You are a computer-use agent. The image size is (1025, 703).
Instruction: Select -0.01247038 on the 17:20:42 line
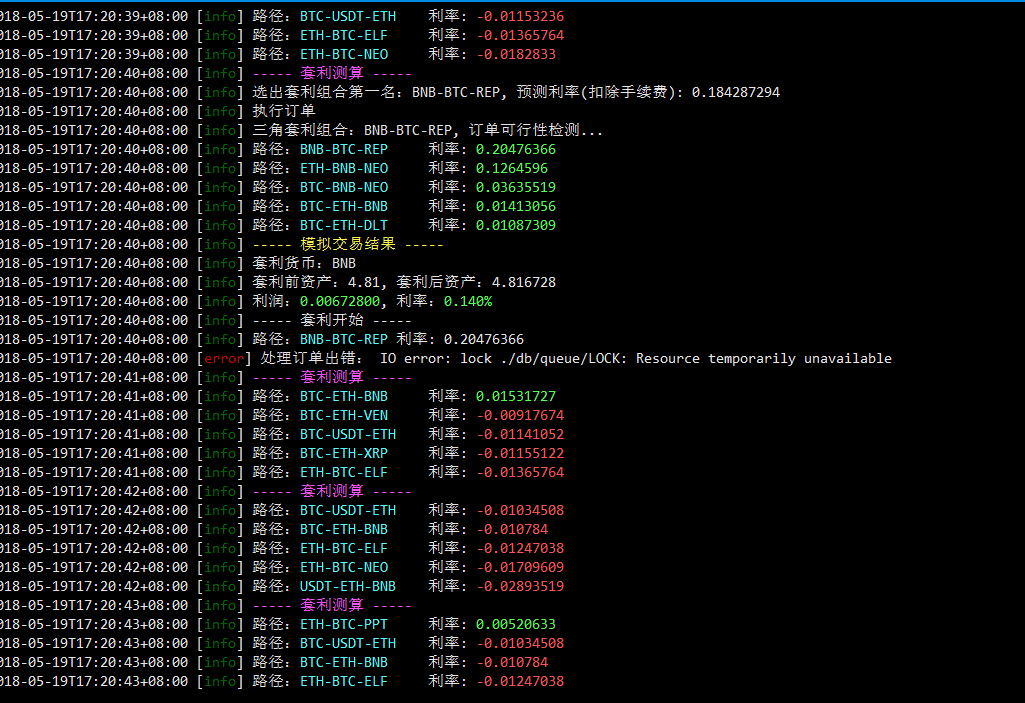520,548
